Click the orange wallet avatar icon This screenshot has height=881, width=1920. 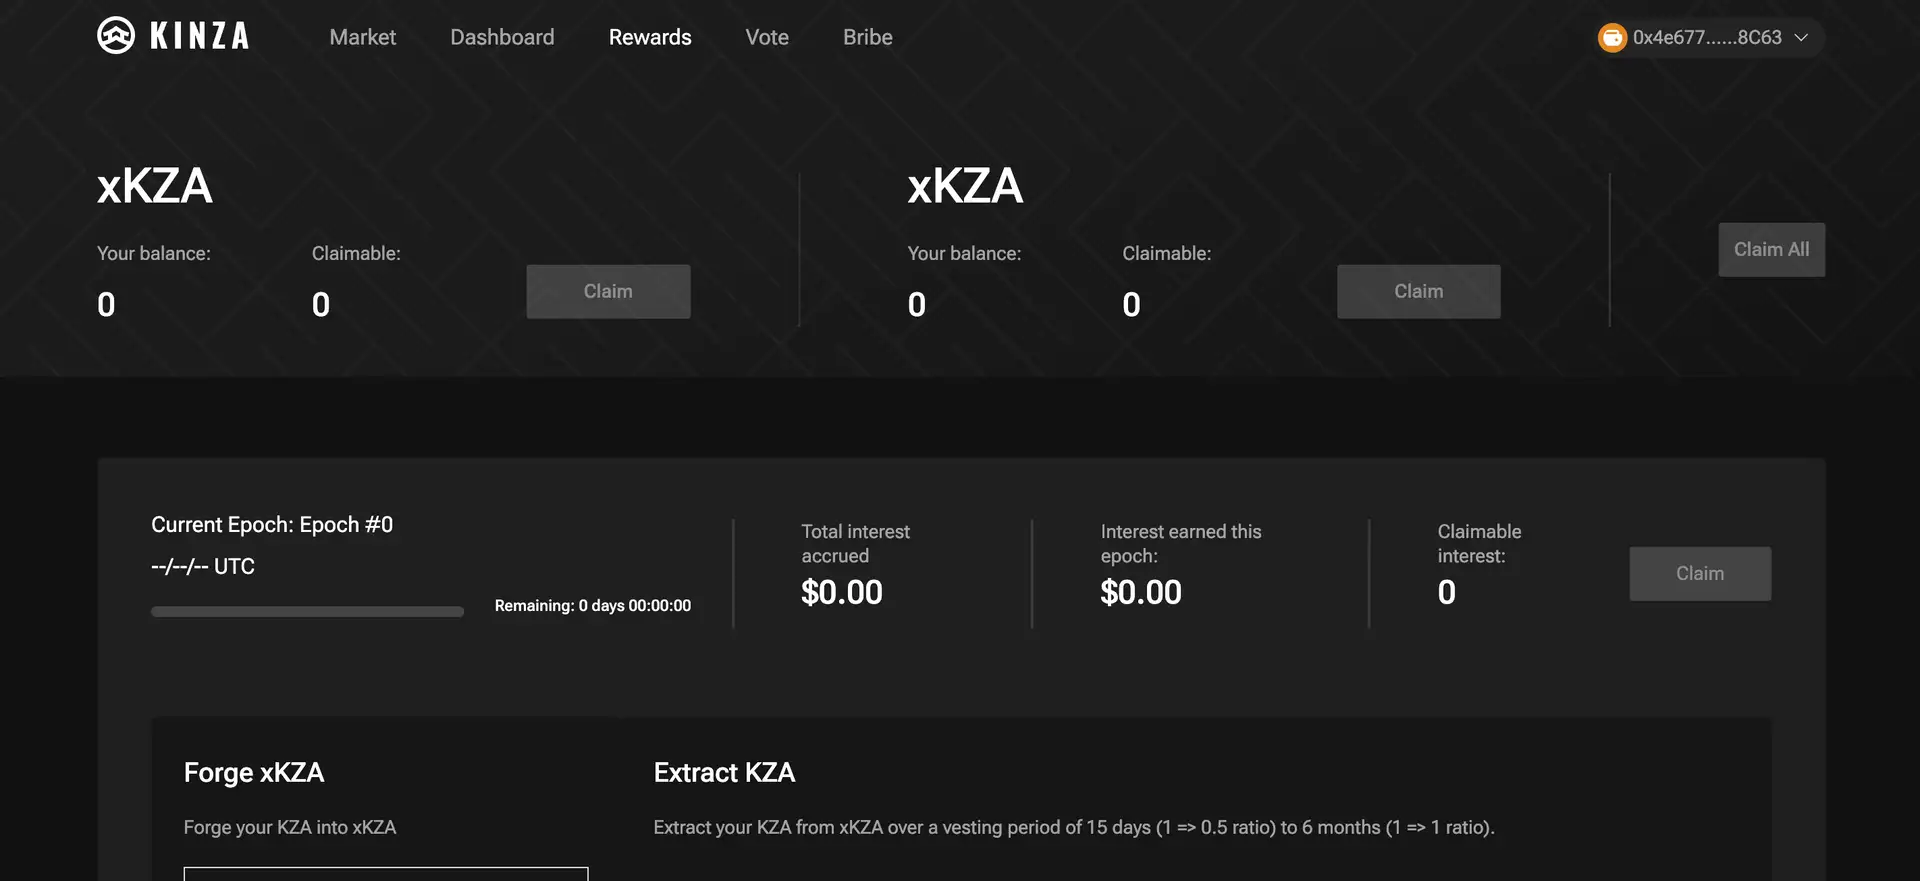click(x=1612, y=38)
